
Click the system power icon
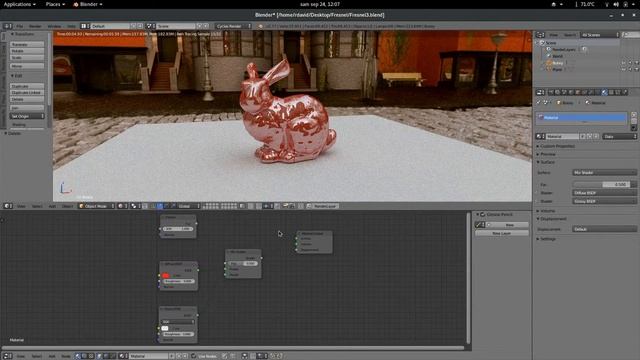coord(625,4)
